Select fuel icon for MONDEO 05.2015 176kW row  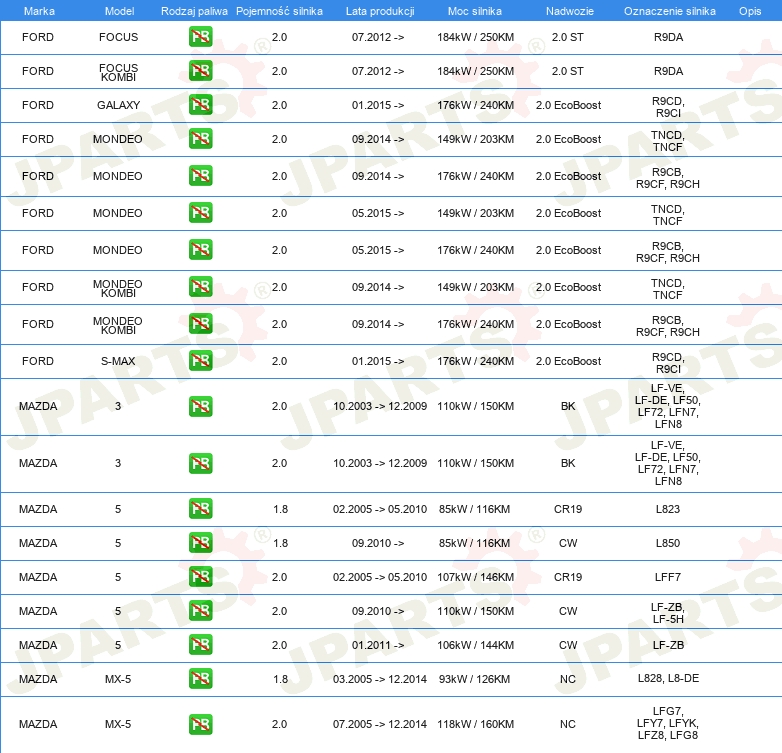point(200,249)
